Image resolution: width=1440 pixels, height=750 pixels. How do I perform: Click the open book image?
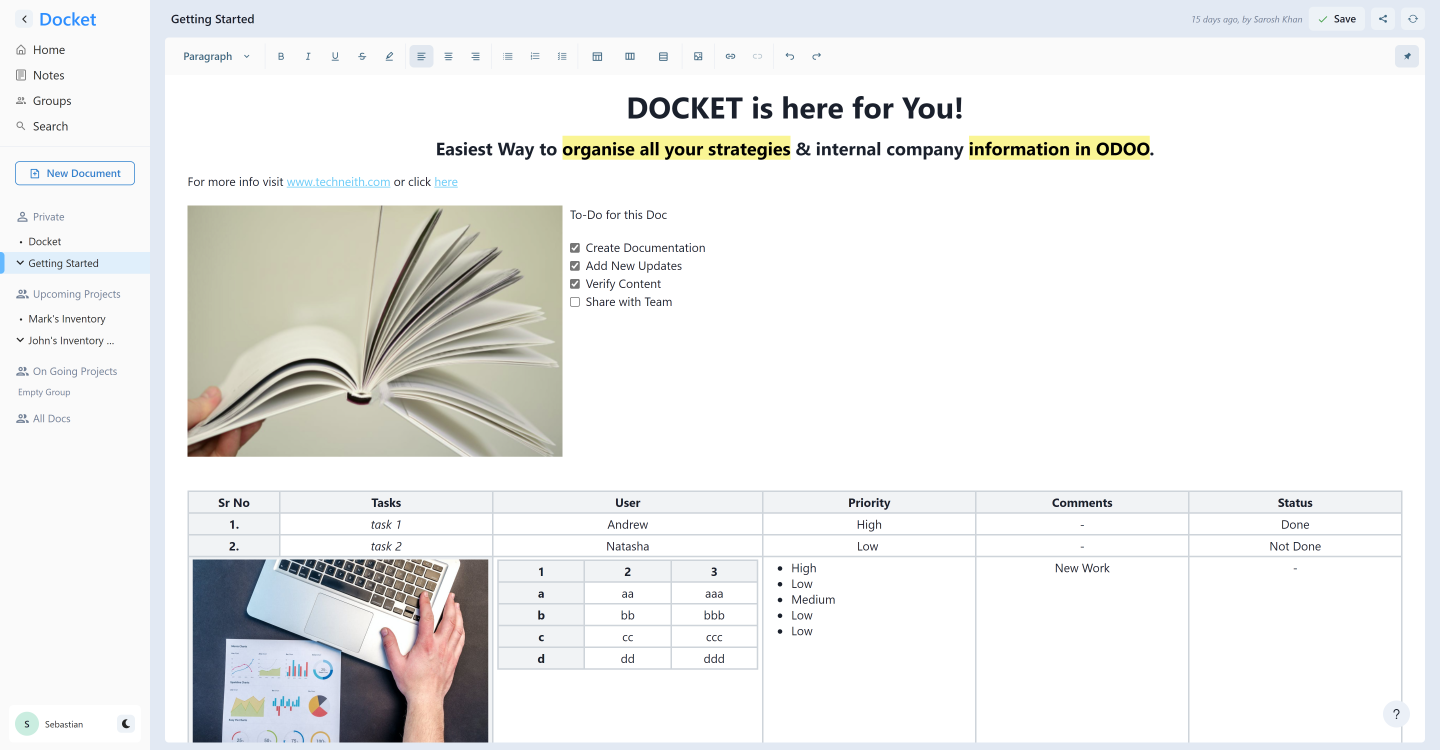coord(375,331)
